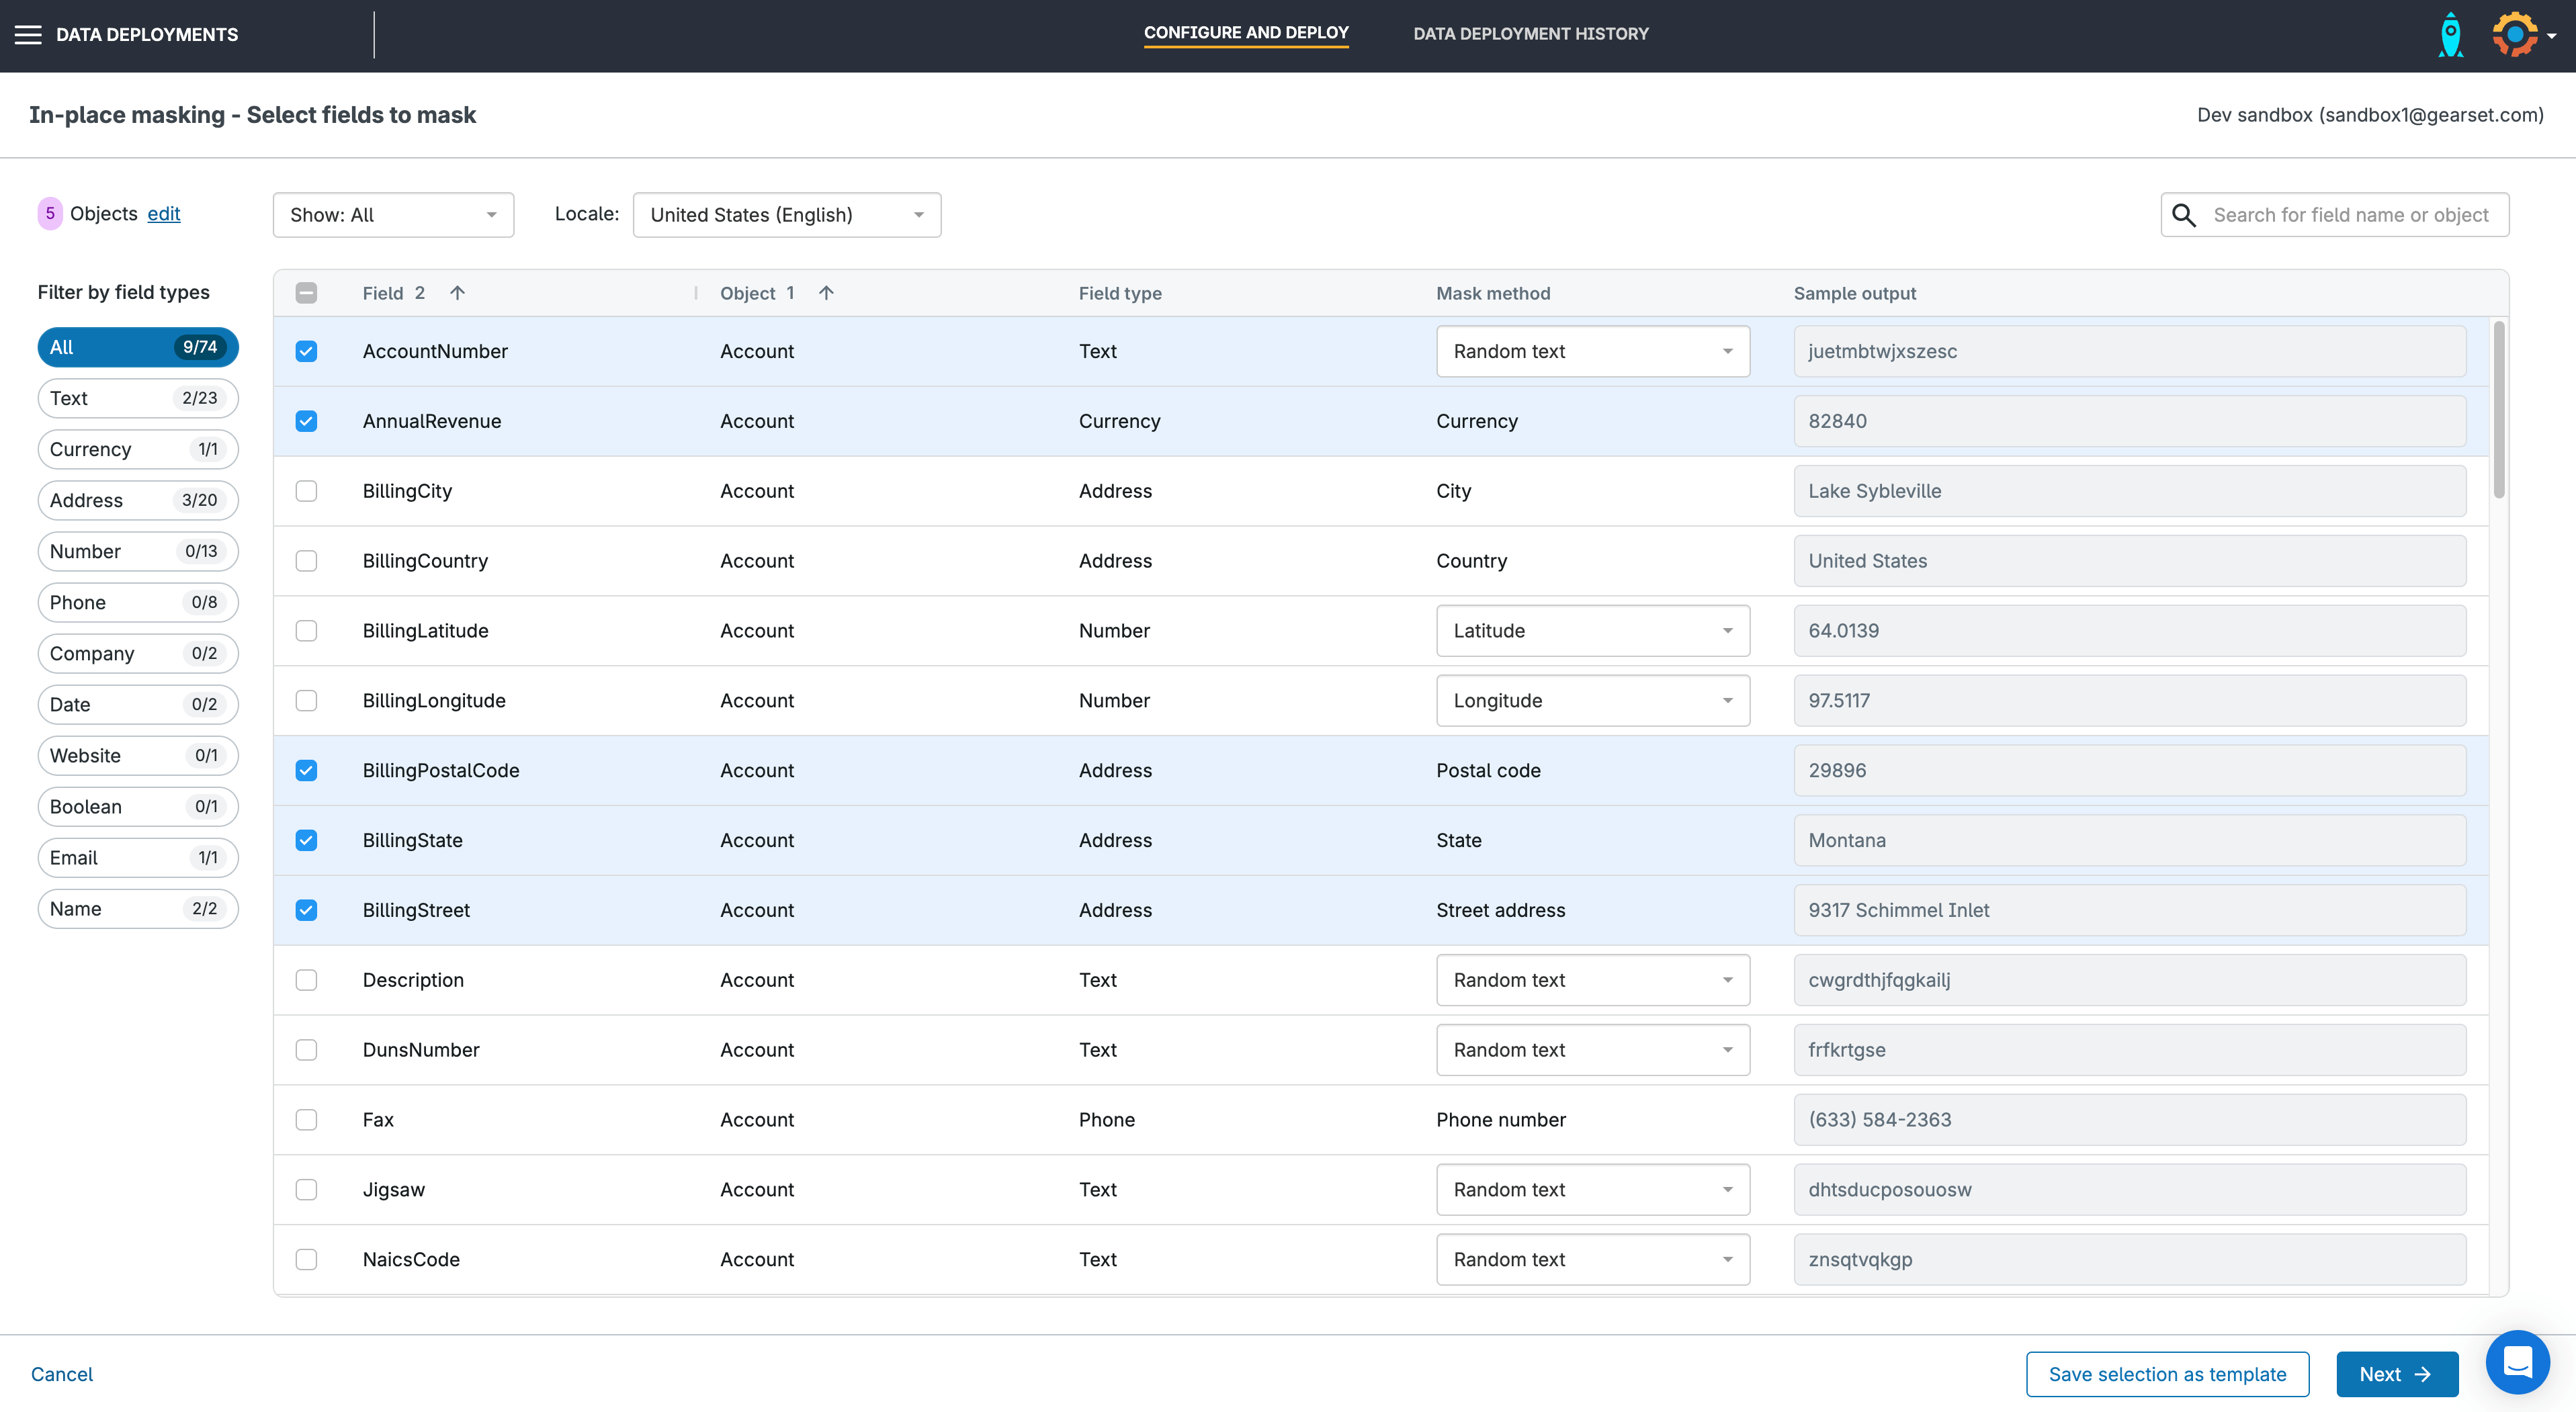Viewport: 2576px width, 1412px height.
Task: Focus the field name search box
Action: (2350, 215)
